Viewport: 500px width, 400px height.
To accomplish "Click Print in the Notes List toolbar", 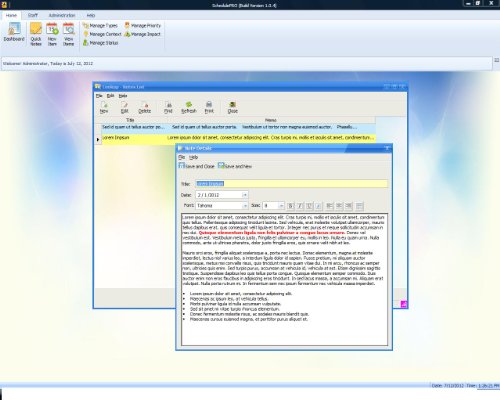I will pyautogui.click(x=209, y=108).
